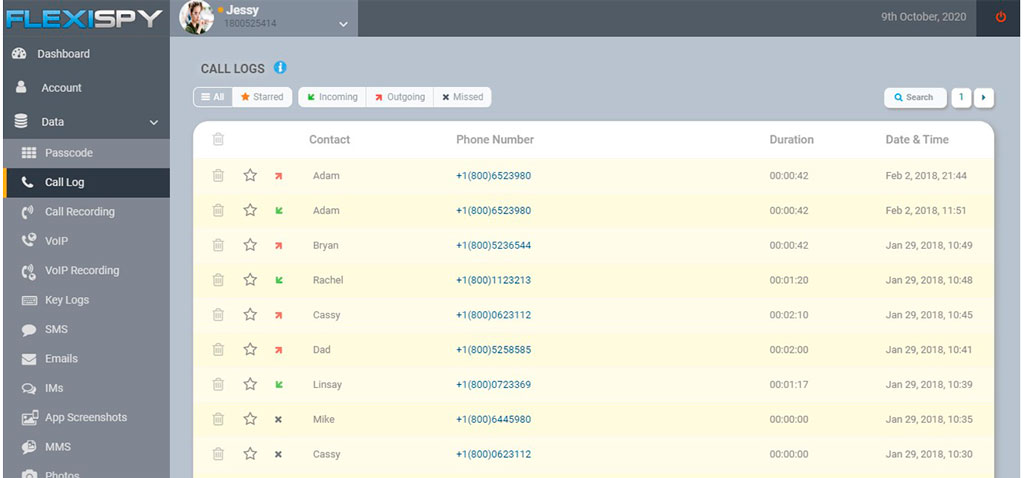Click the FlexiSPY logo
Viewport: 1024px width, 478px height.
[84, 19]
